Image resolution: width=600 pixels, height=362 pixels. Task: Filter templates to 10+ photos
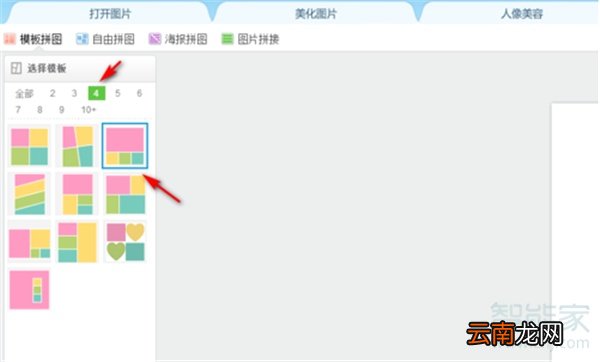click(x=88, y=110)
